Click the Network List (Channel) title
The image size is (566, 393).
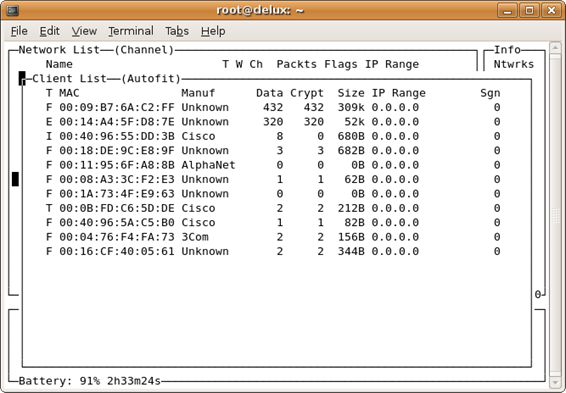[96, 50]
